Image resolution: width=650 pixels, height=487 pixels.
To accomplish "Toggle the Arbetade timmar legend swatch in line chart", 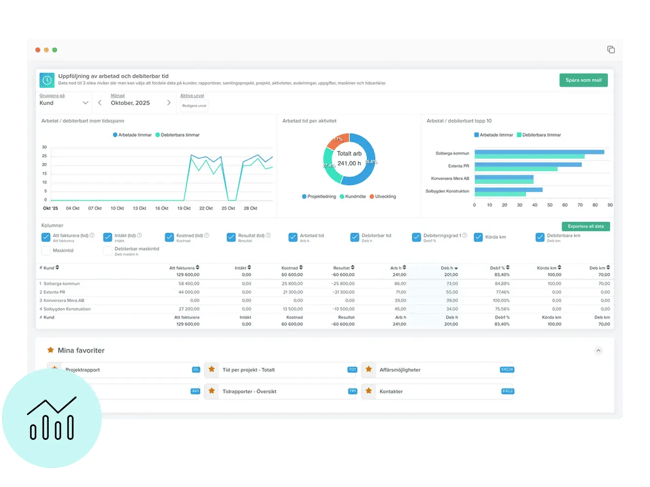I will point(106,135).
